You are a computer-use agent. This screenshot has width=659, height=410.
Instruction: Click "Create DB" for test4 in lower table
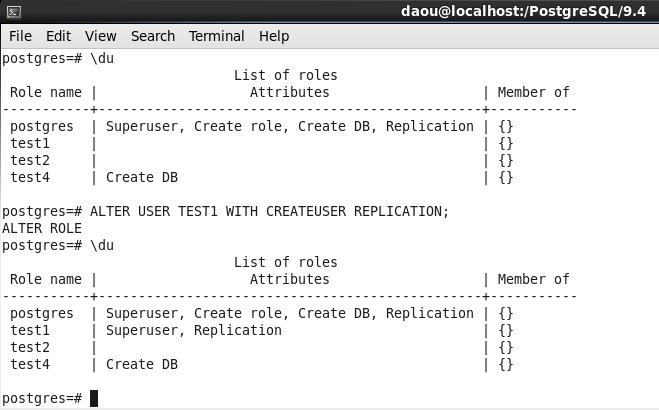[141, 364]
